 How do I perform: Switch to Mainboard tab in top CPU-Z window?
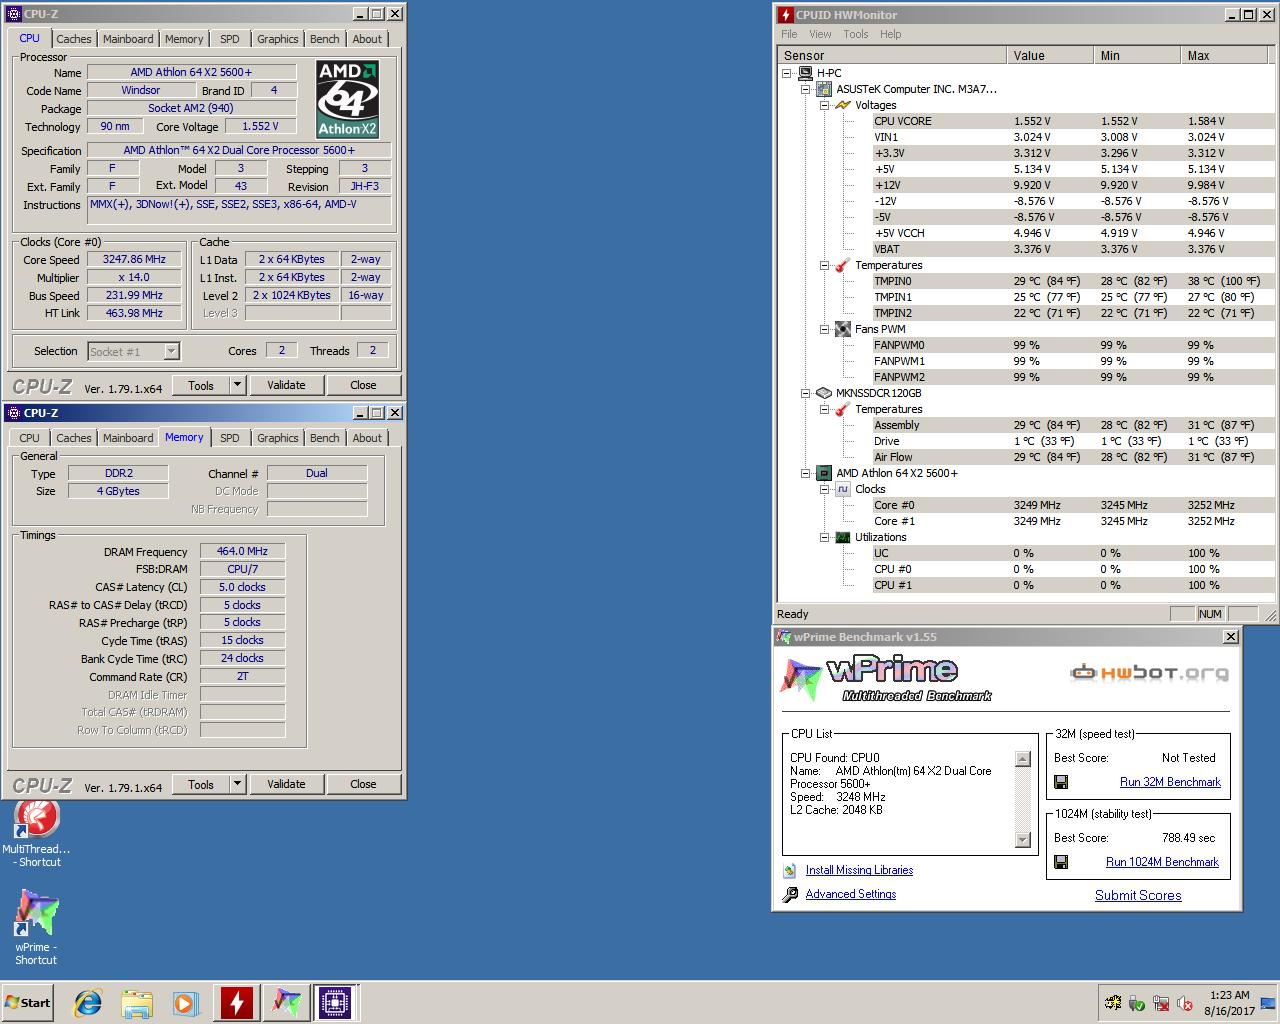(128, 39)
